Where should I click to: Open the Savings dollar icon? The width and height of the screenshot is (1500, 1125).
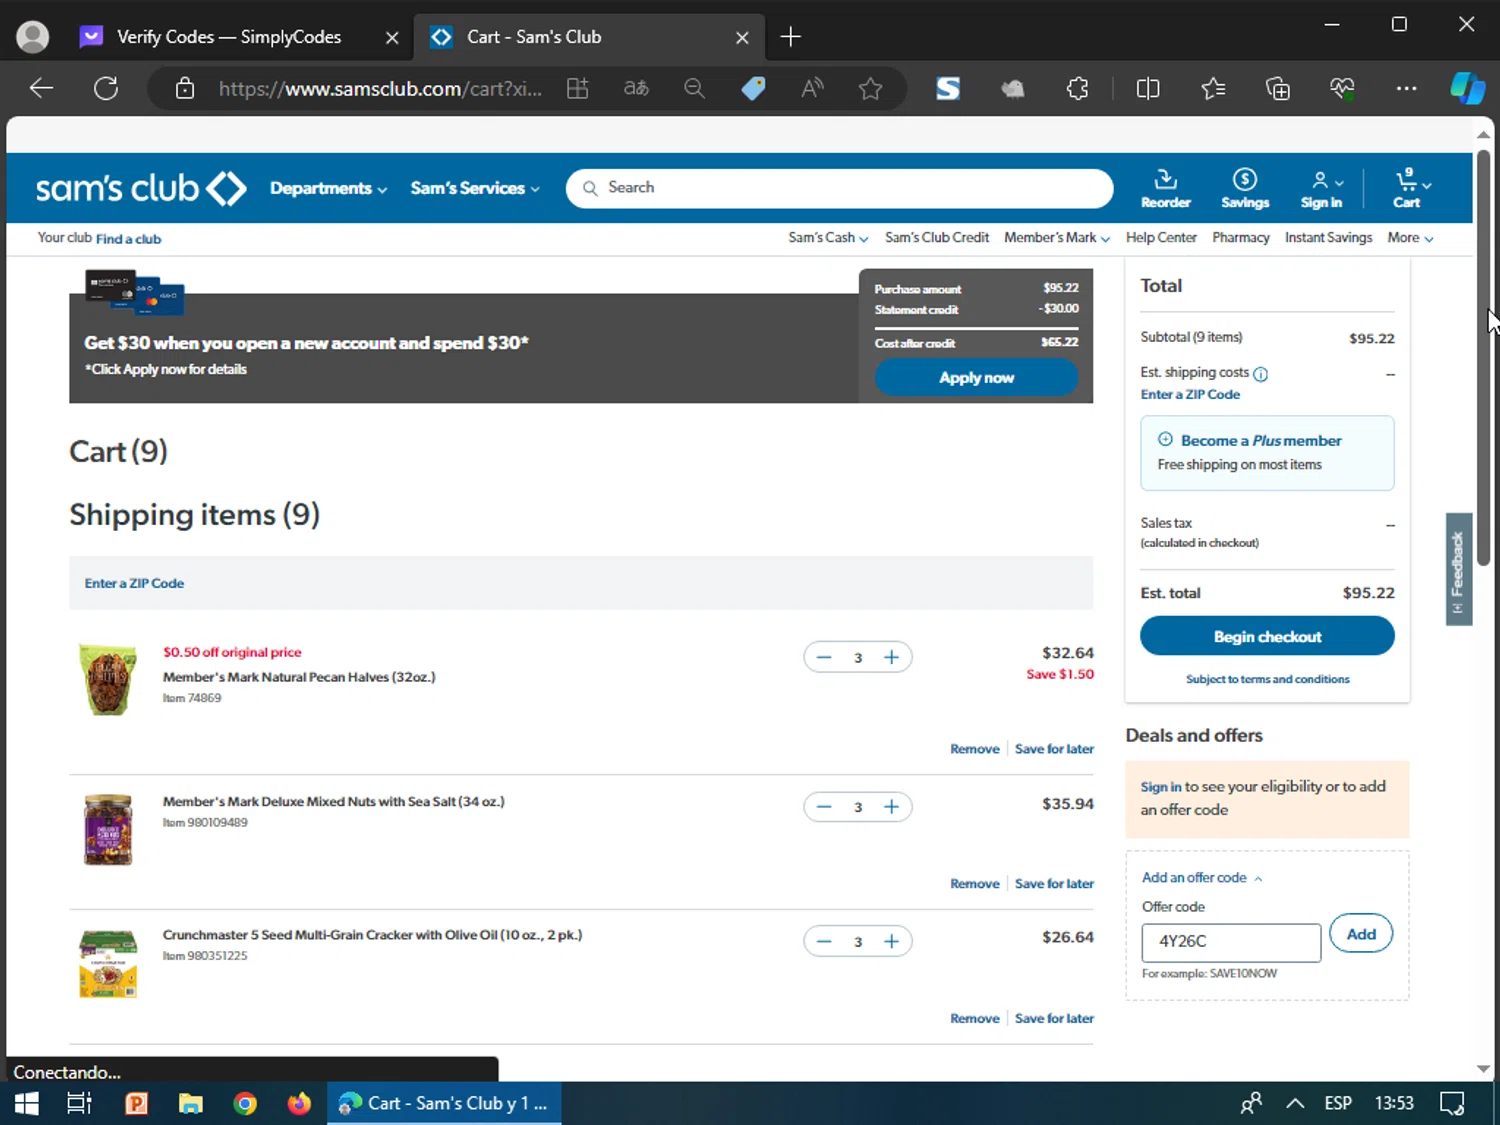[x=1245, y=188]
